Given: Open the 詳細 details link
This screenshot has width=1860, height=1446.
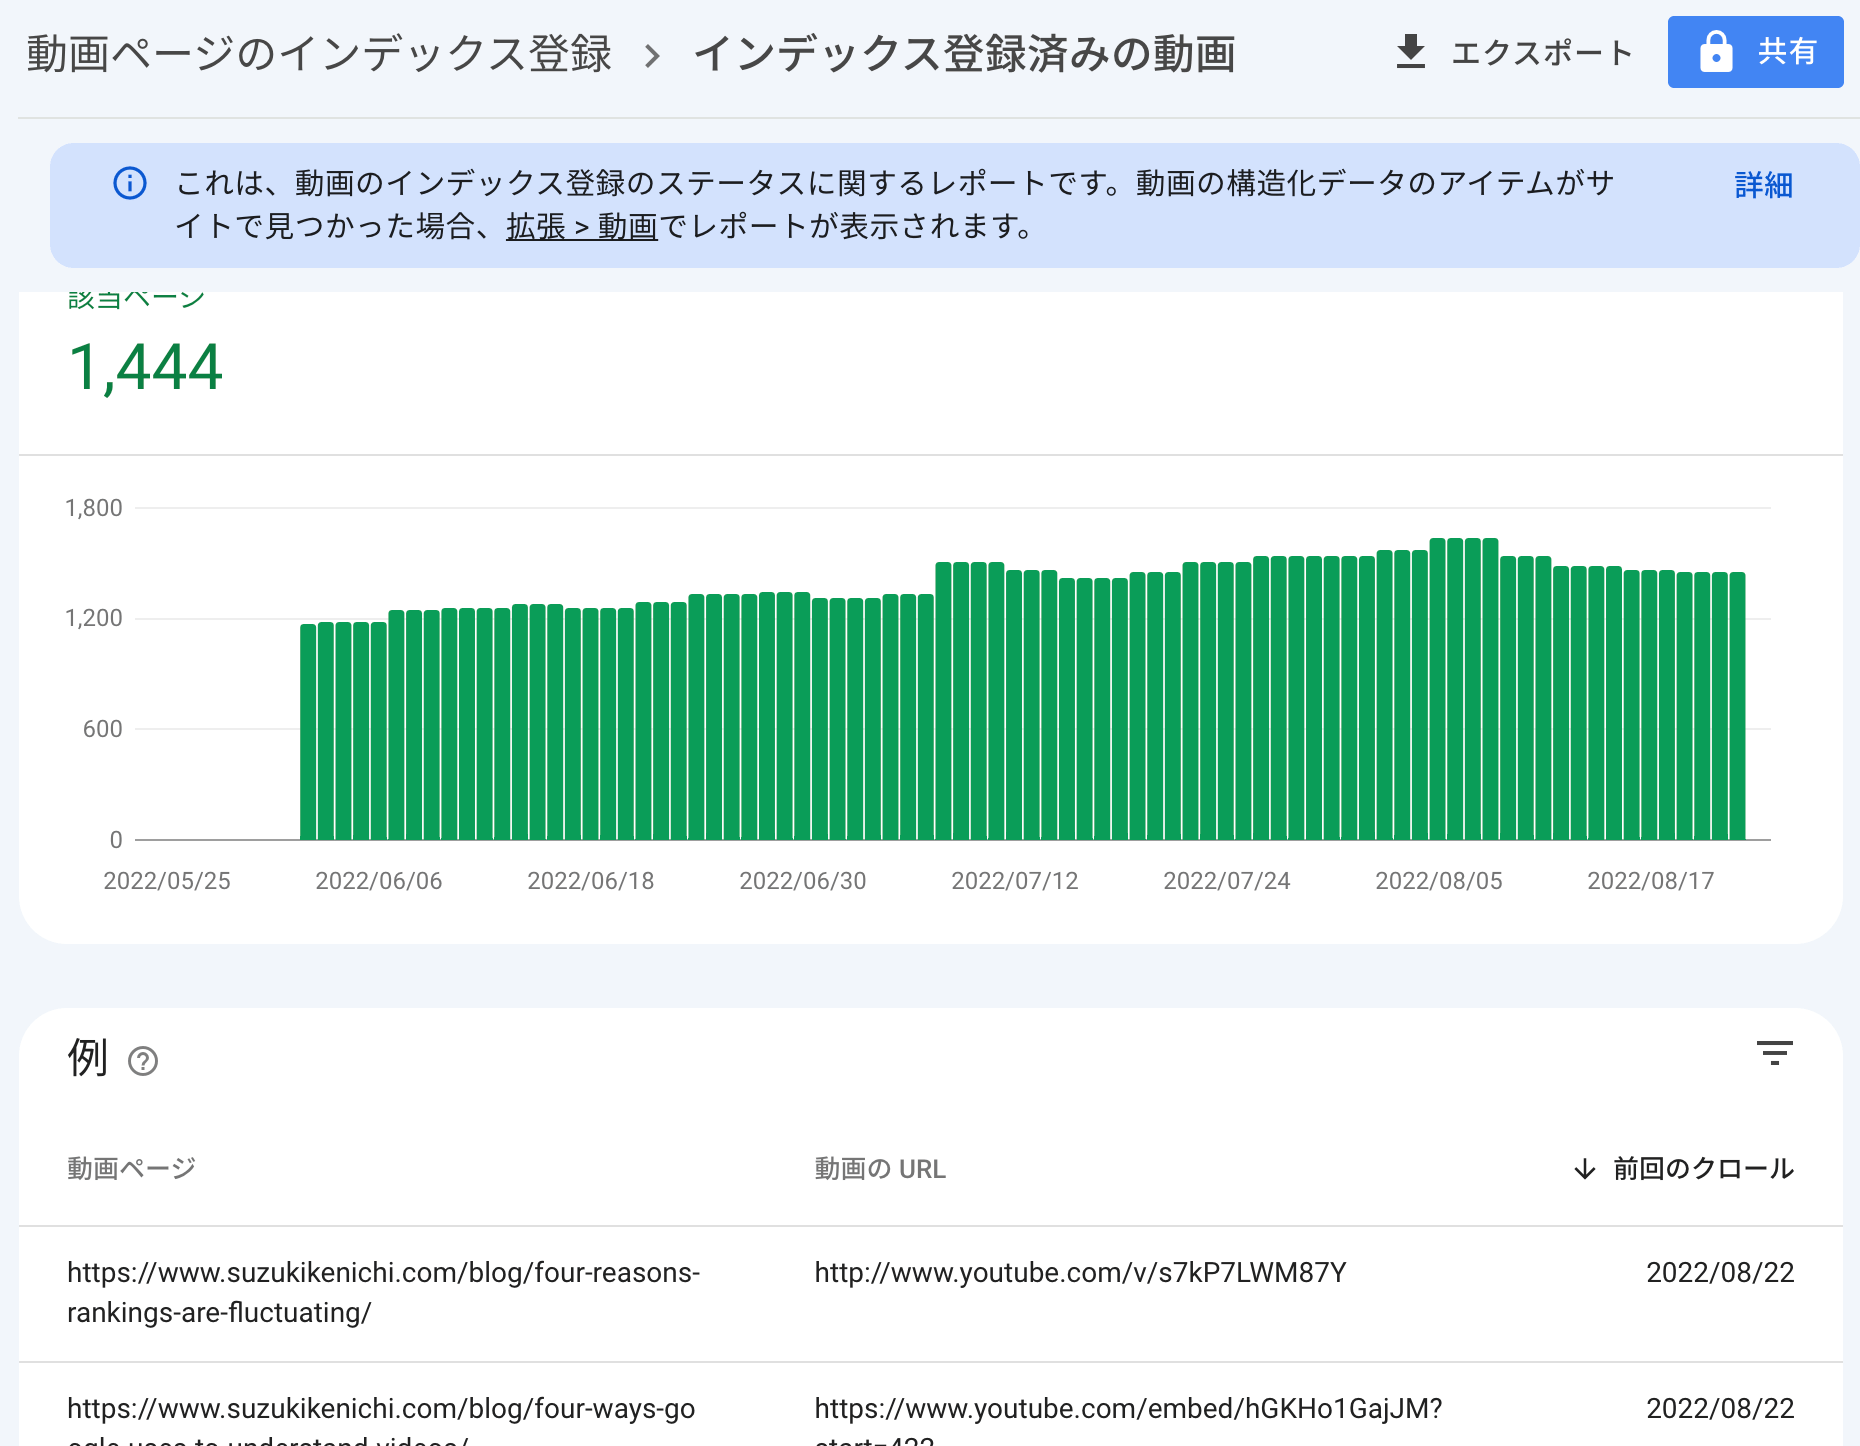Looking at the screenshot, I should [x=1763, y=185].
